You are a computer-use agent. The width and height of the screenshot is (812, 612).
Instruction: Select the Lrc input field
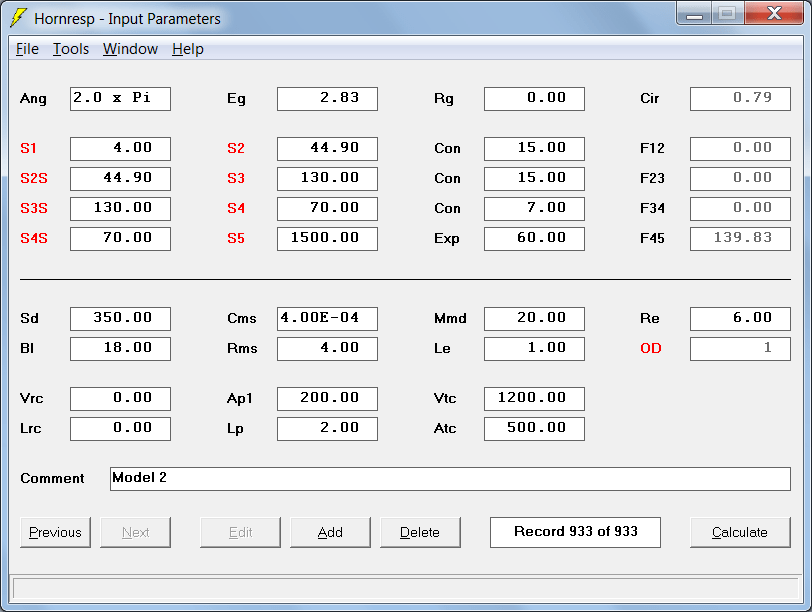(120, 429)
